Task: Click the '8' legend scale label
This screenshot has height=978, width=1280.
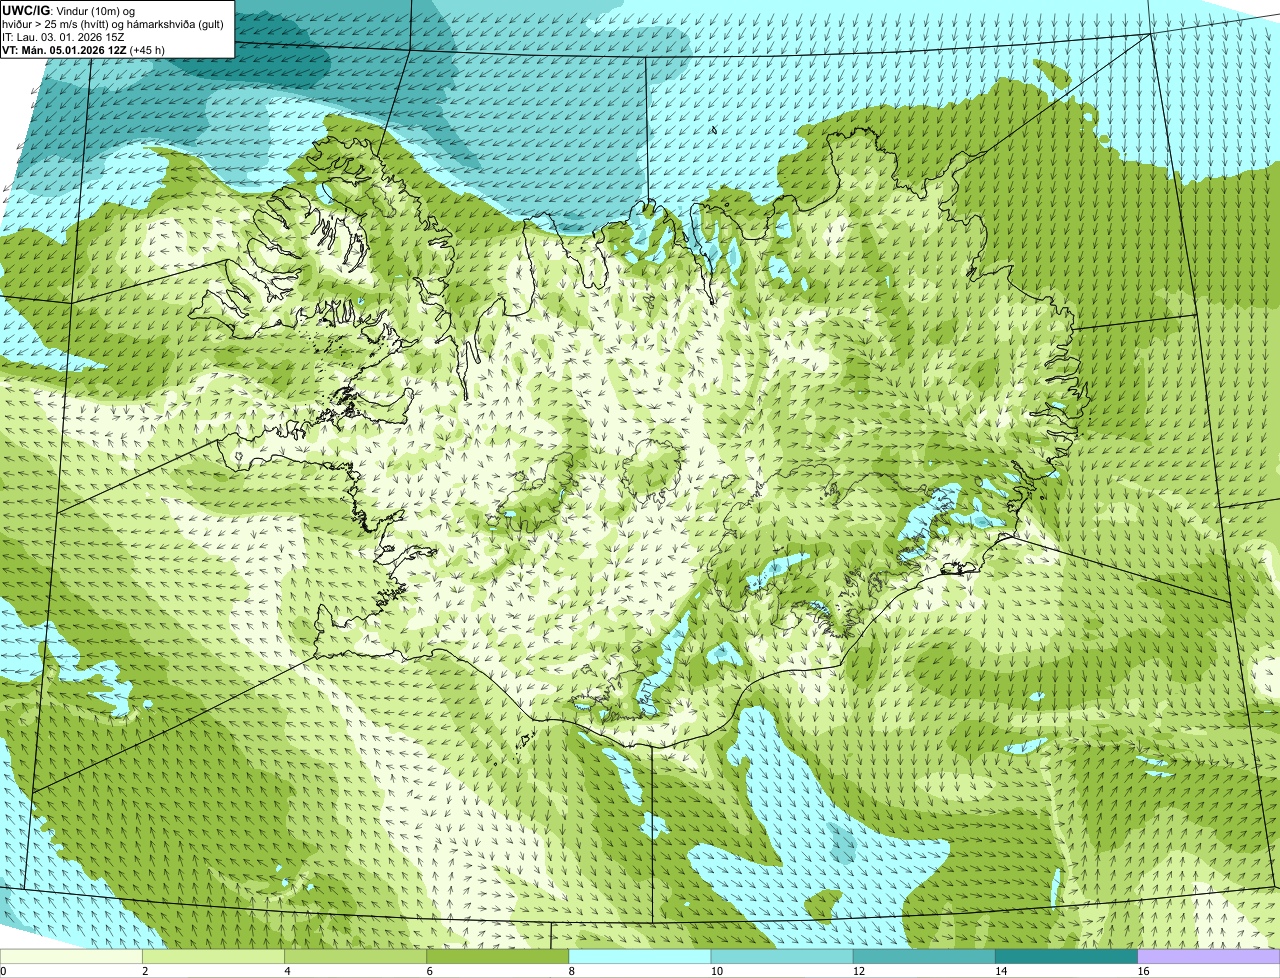Action: click(572, 971)
